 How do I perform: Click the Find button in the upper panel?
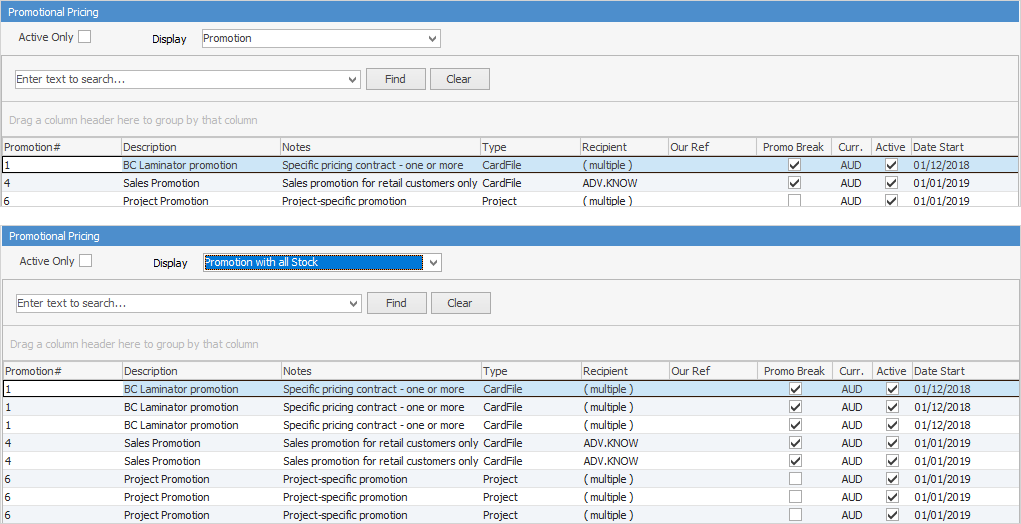(395, 79)
